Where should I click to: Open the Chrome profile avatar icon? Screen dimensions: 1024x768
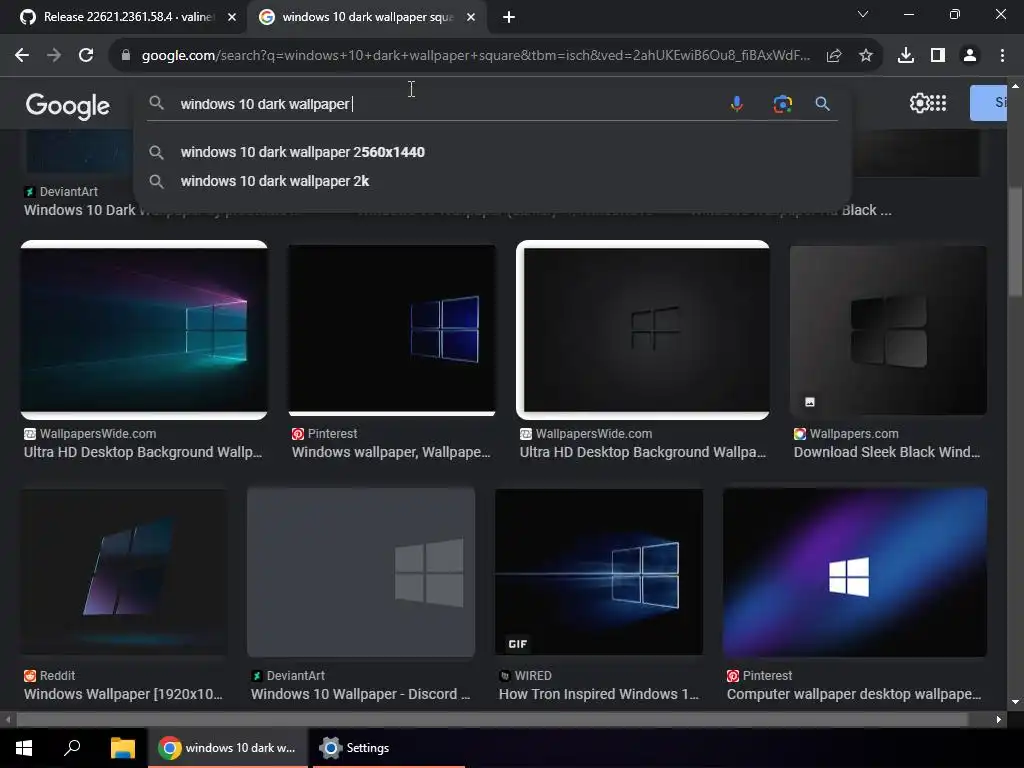click(x=970, y=56)
